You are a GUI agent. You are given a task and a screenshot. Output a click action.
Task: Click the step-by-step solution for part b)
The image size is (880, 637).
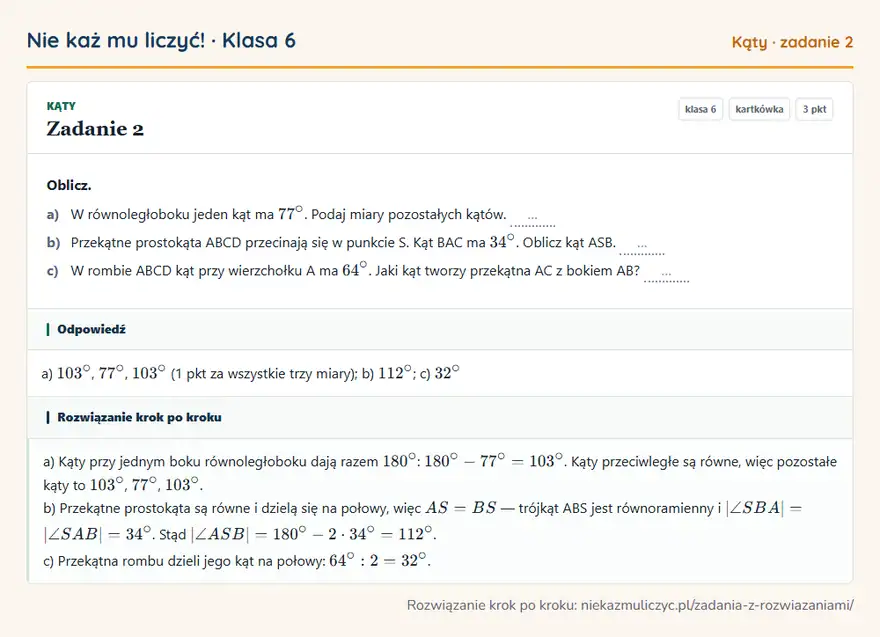click(x=423, y=521)
